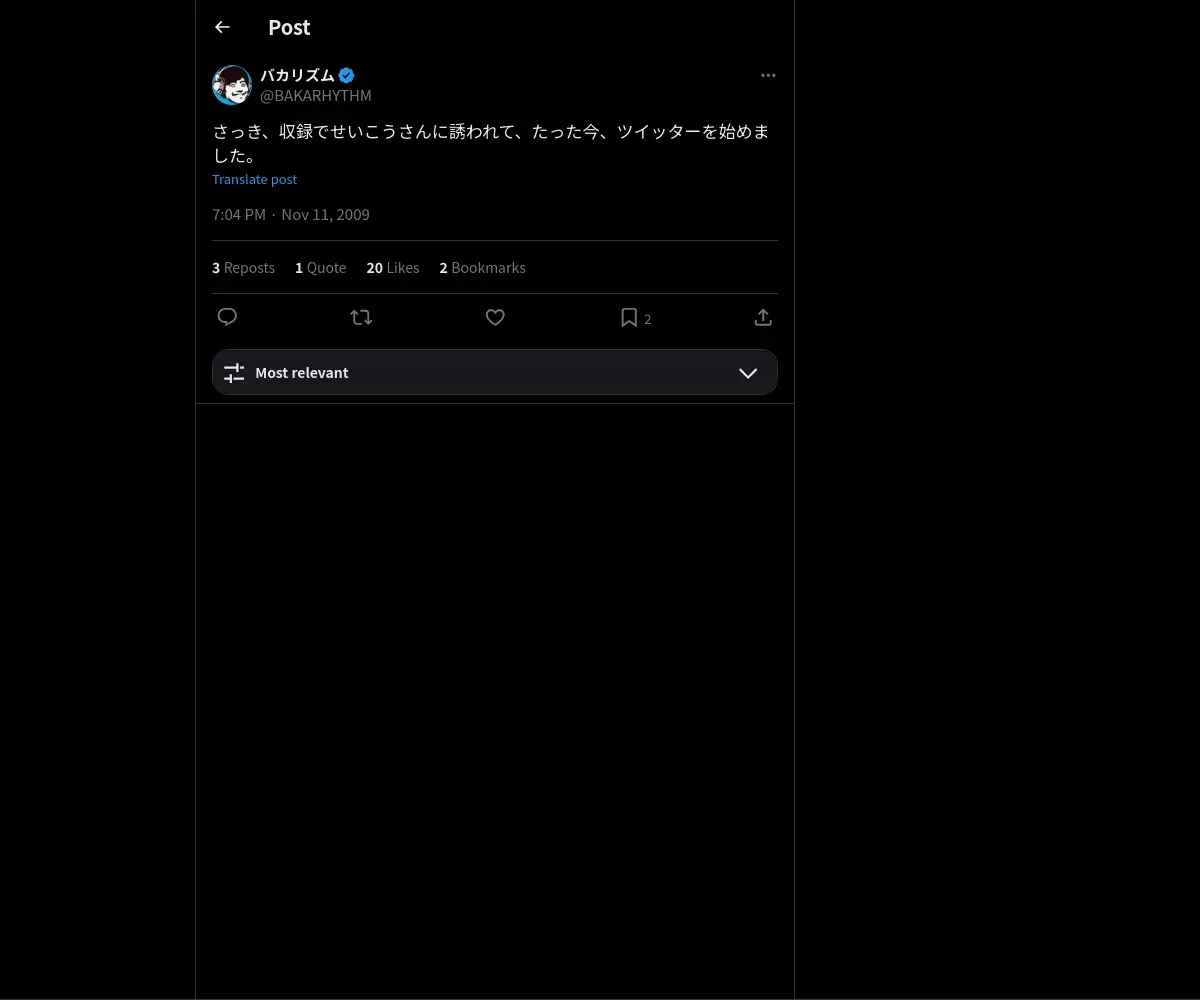The height and width of the screenshot is (1000, 1200).
Task: View the 20 Likes list
Action: pyautogui.click(x=393, y=268)
